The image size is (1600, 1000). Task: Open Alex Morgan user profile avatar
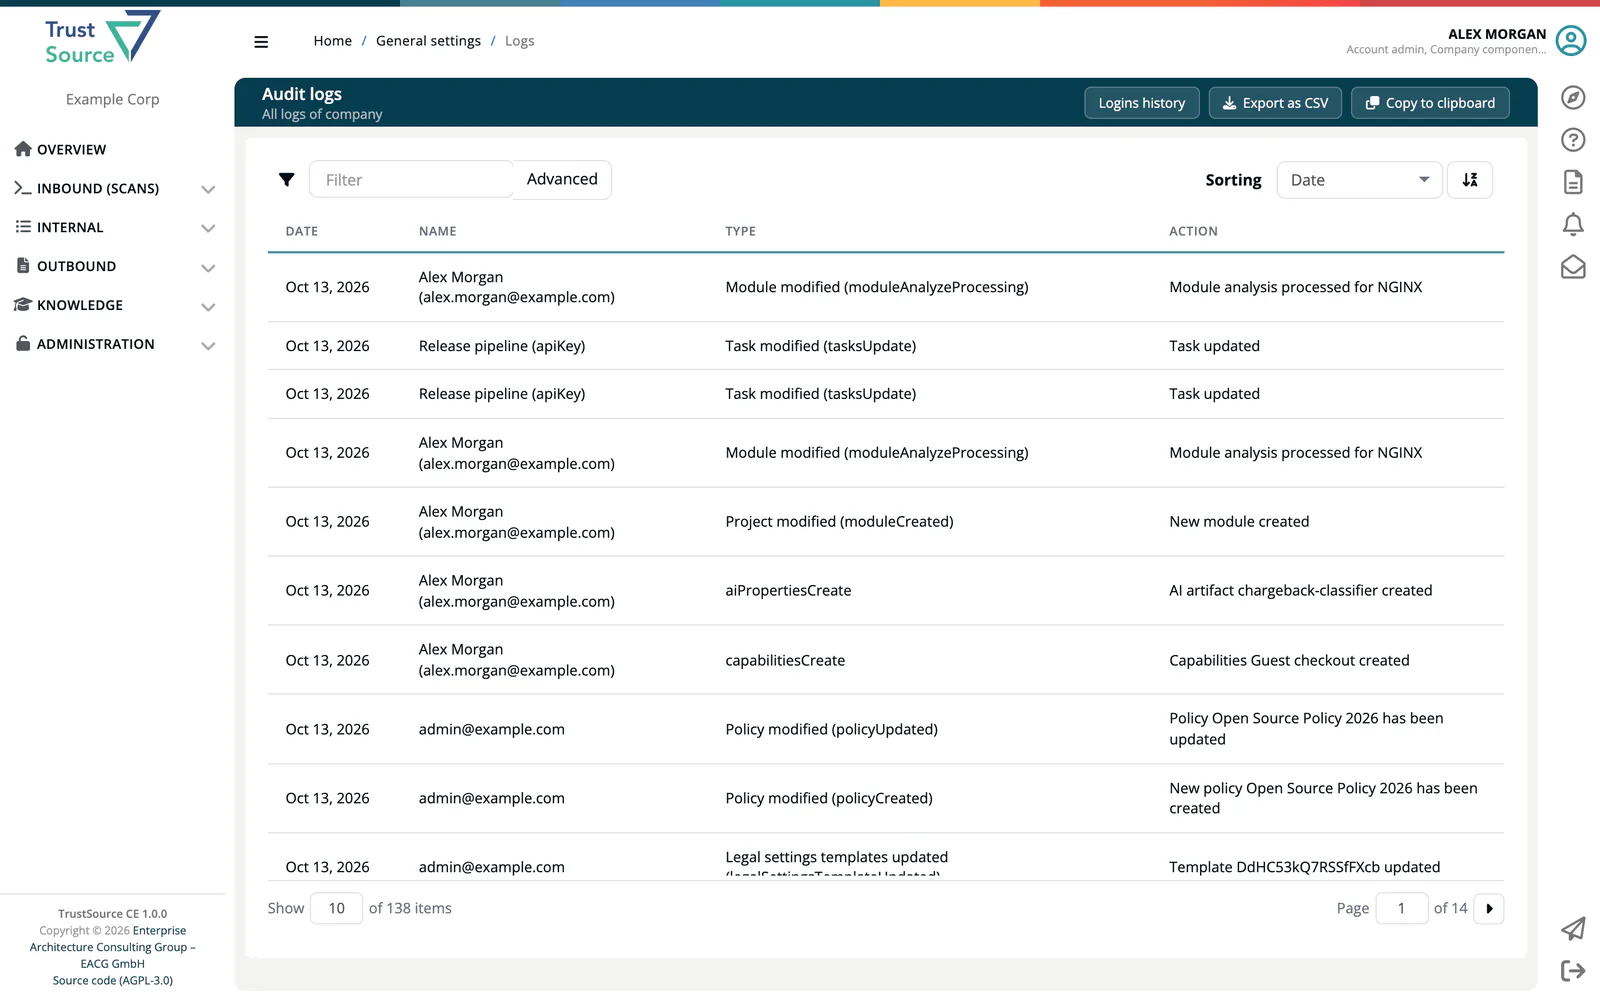pos(1571,41)
